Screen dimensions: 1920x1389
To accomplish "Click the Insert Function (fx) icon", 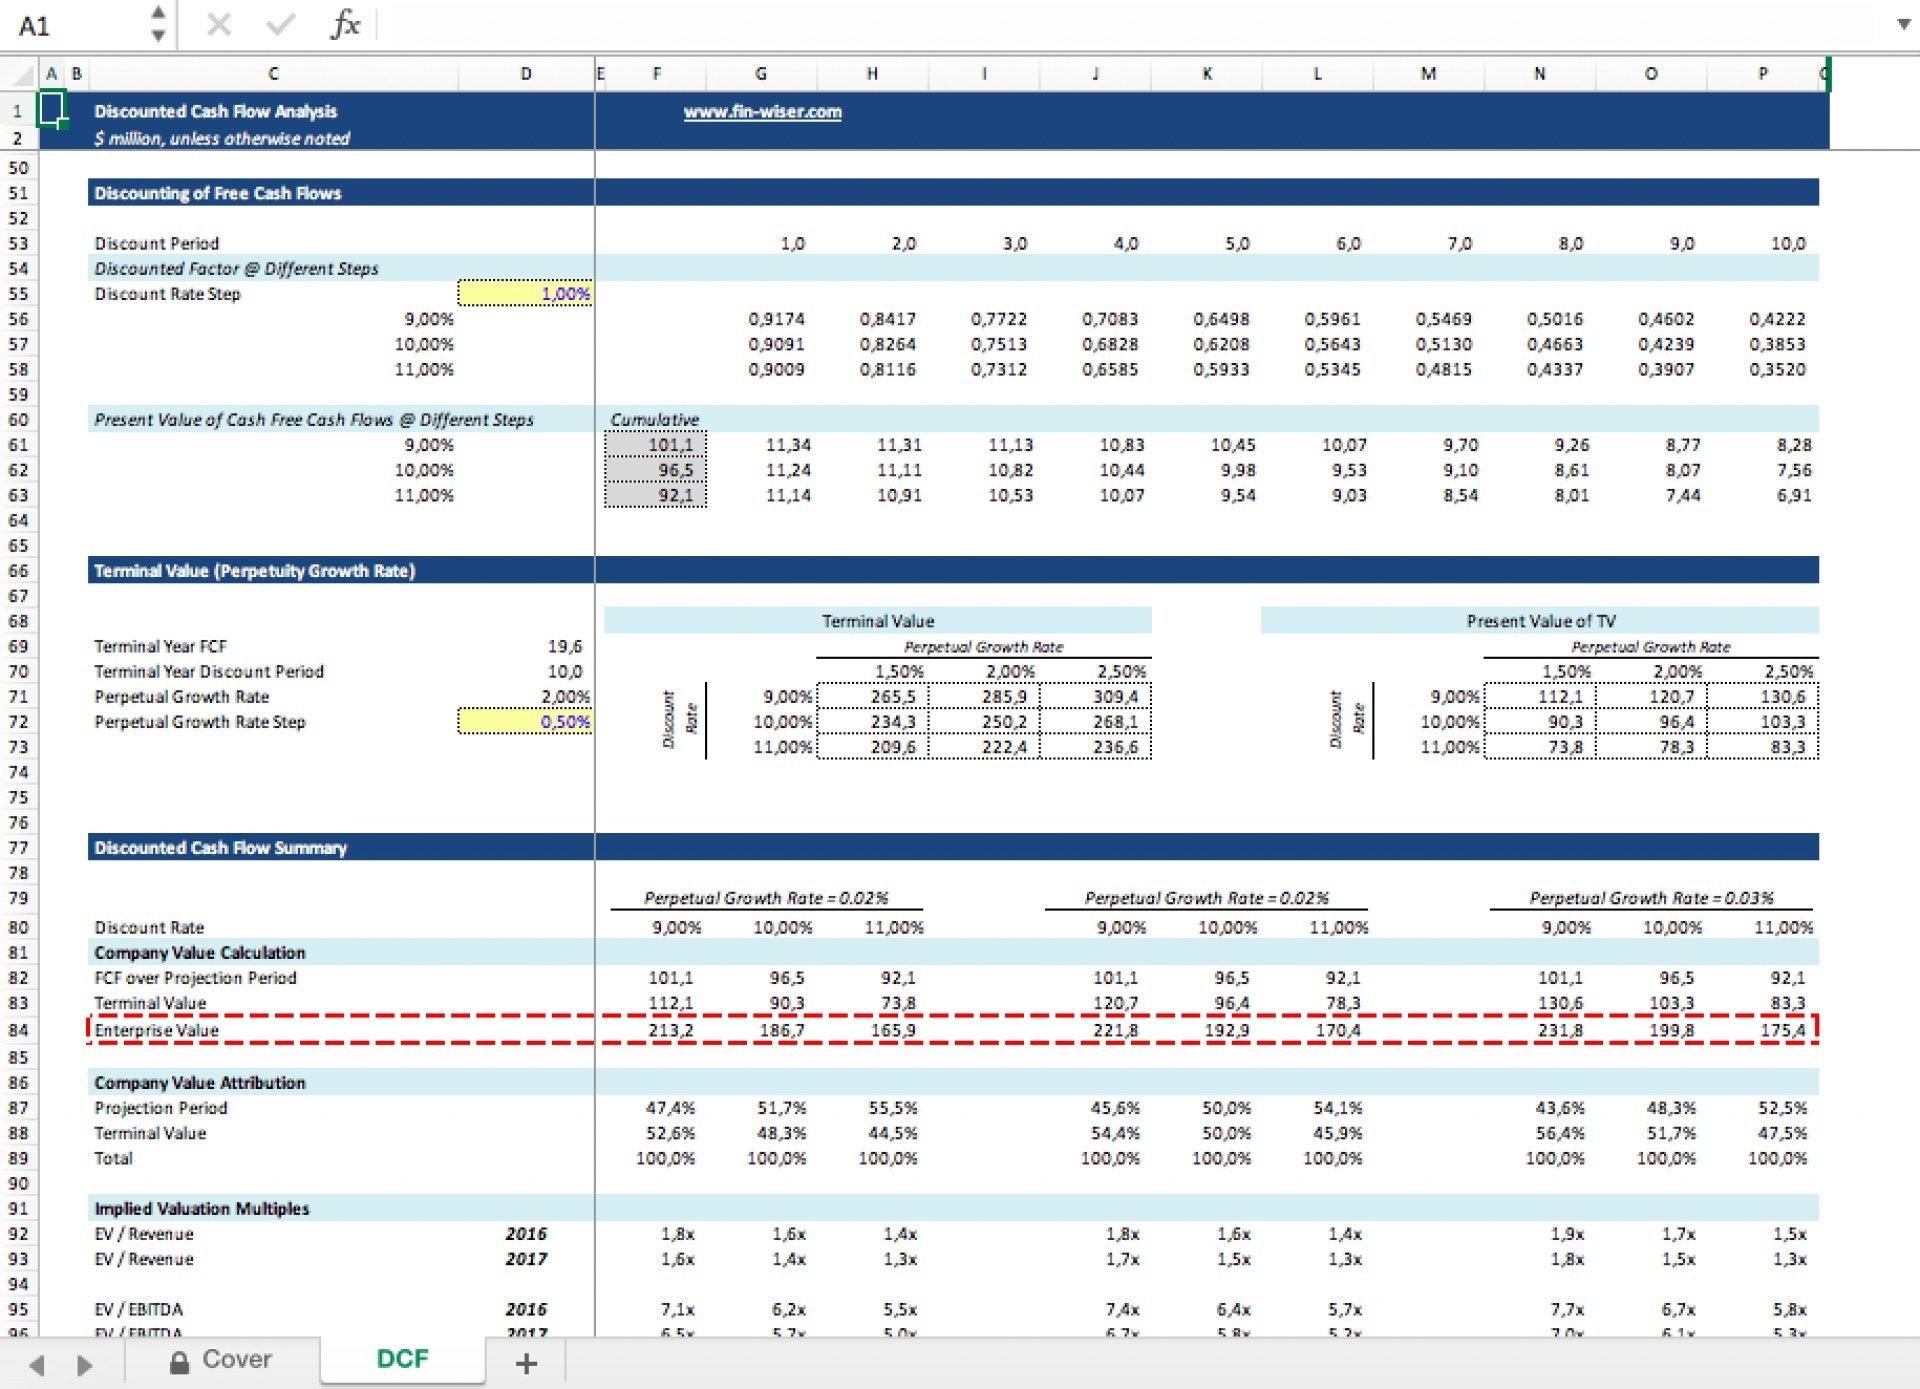I will (345, 26).
